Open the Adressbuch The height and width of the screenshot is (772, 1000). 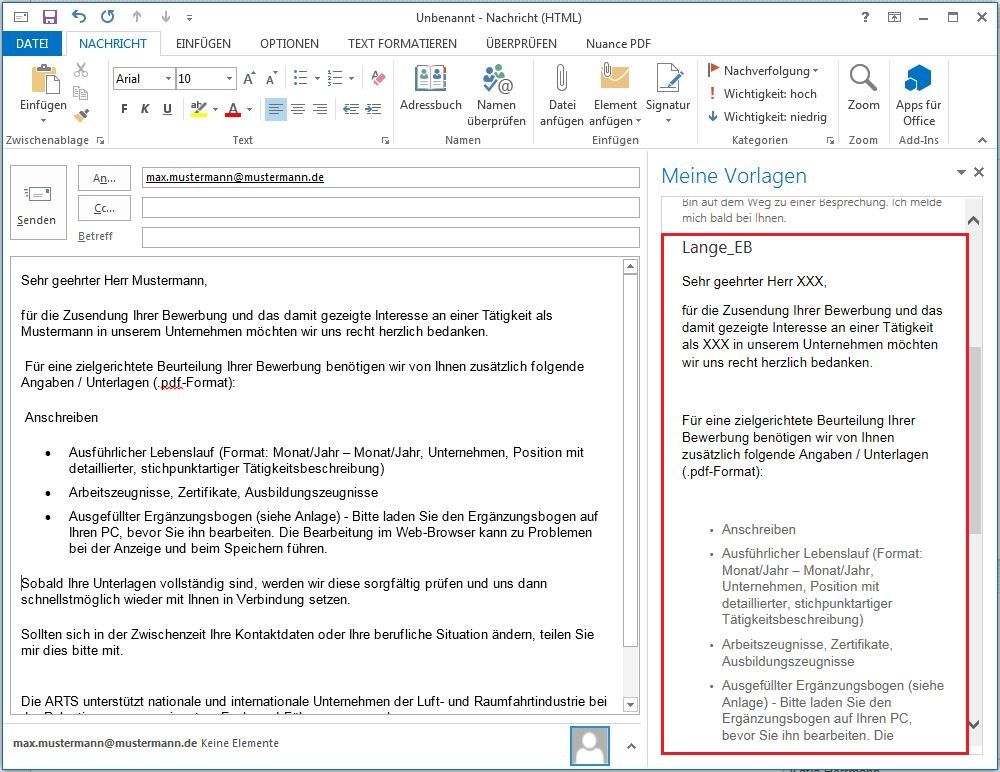(x=430, y=89)
